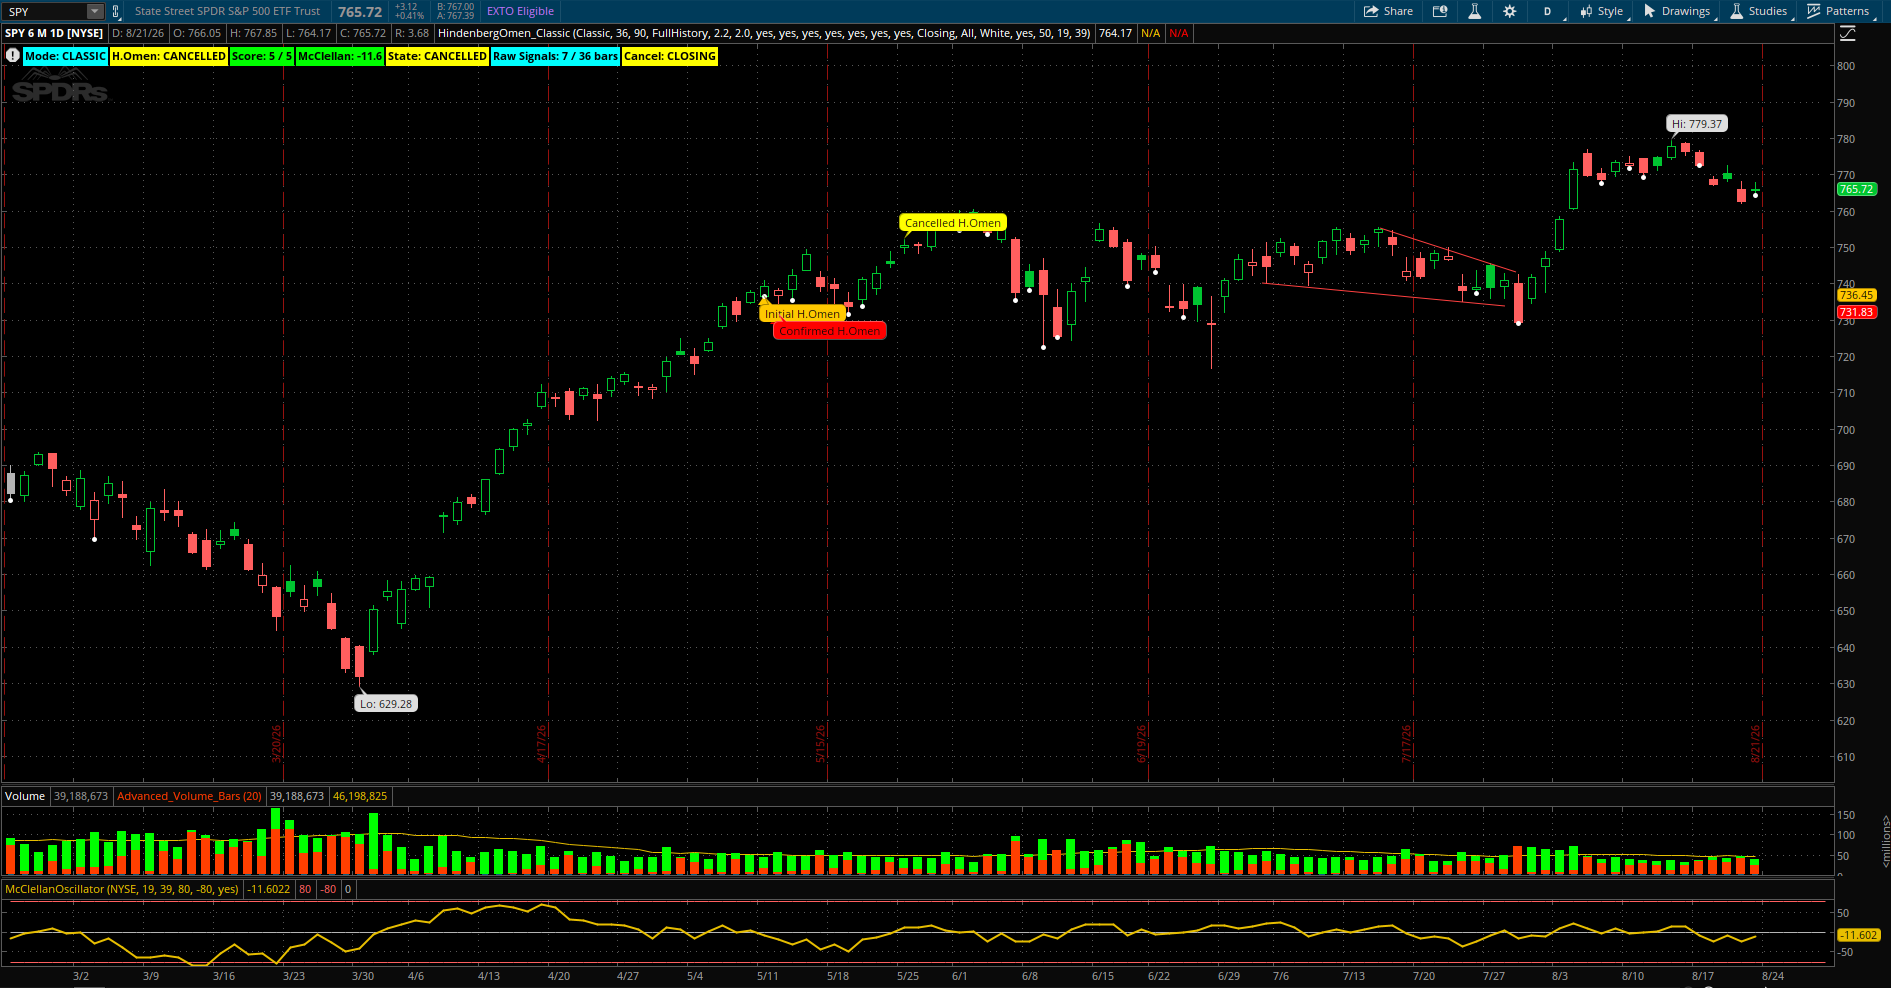Viewport: 1891px width, 988px height.
Task: Click the SPY 6 M 1D [NYSE] chart title
Action: click(x=54, y=33)
